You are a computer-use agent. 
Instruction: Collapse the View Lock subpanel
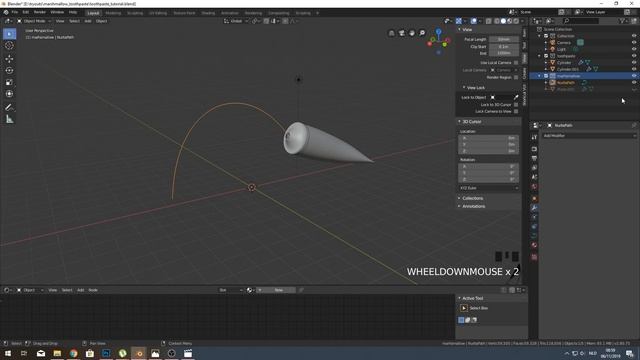coord(464,87)
